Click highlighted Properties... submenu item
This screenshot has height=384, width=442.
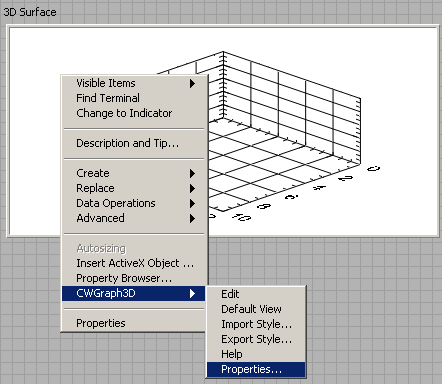click(256, 369)
